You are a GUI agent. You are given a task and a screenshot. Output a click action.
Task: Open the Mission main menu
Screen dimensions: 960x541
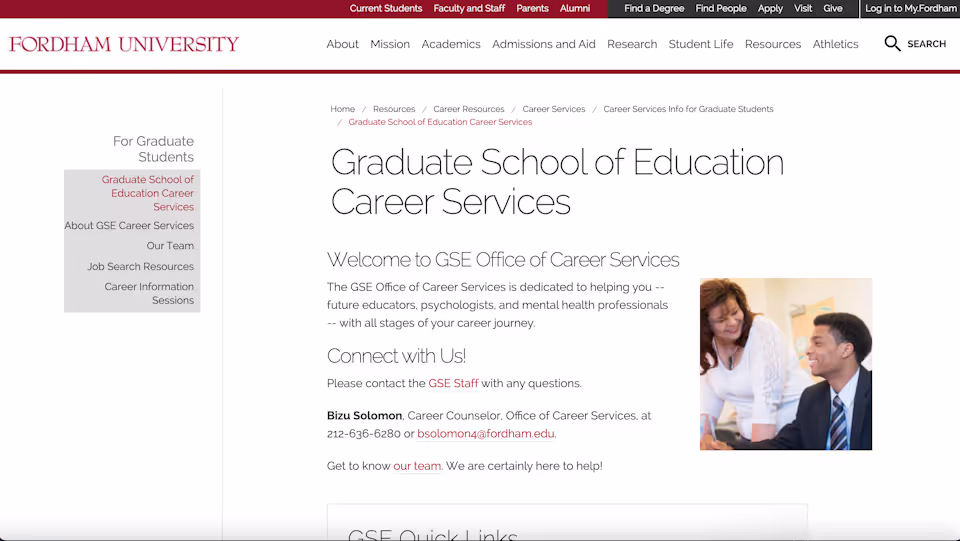click(390, 44)
